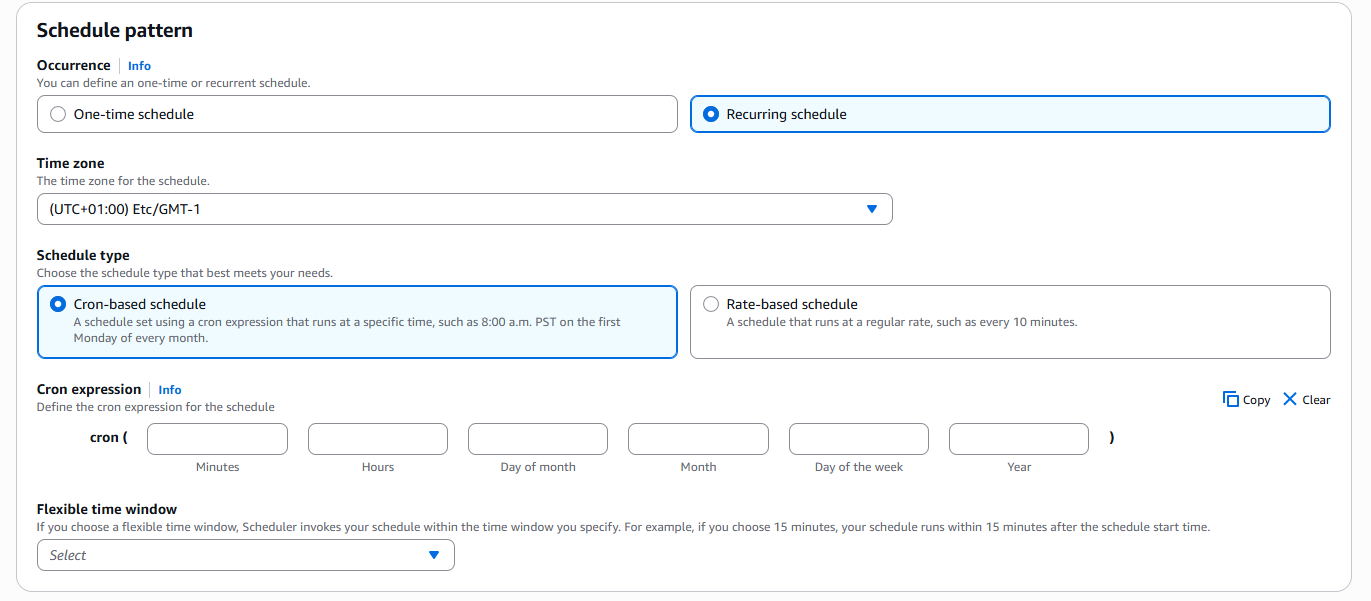Click the Clear X icon
The image size is (1371, 601).
(1289, 399)
